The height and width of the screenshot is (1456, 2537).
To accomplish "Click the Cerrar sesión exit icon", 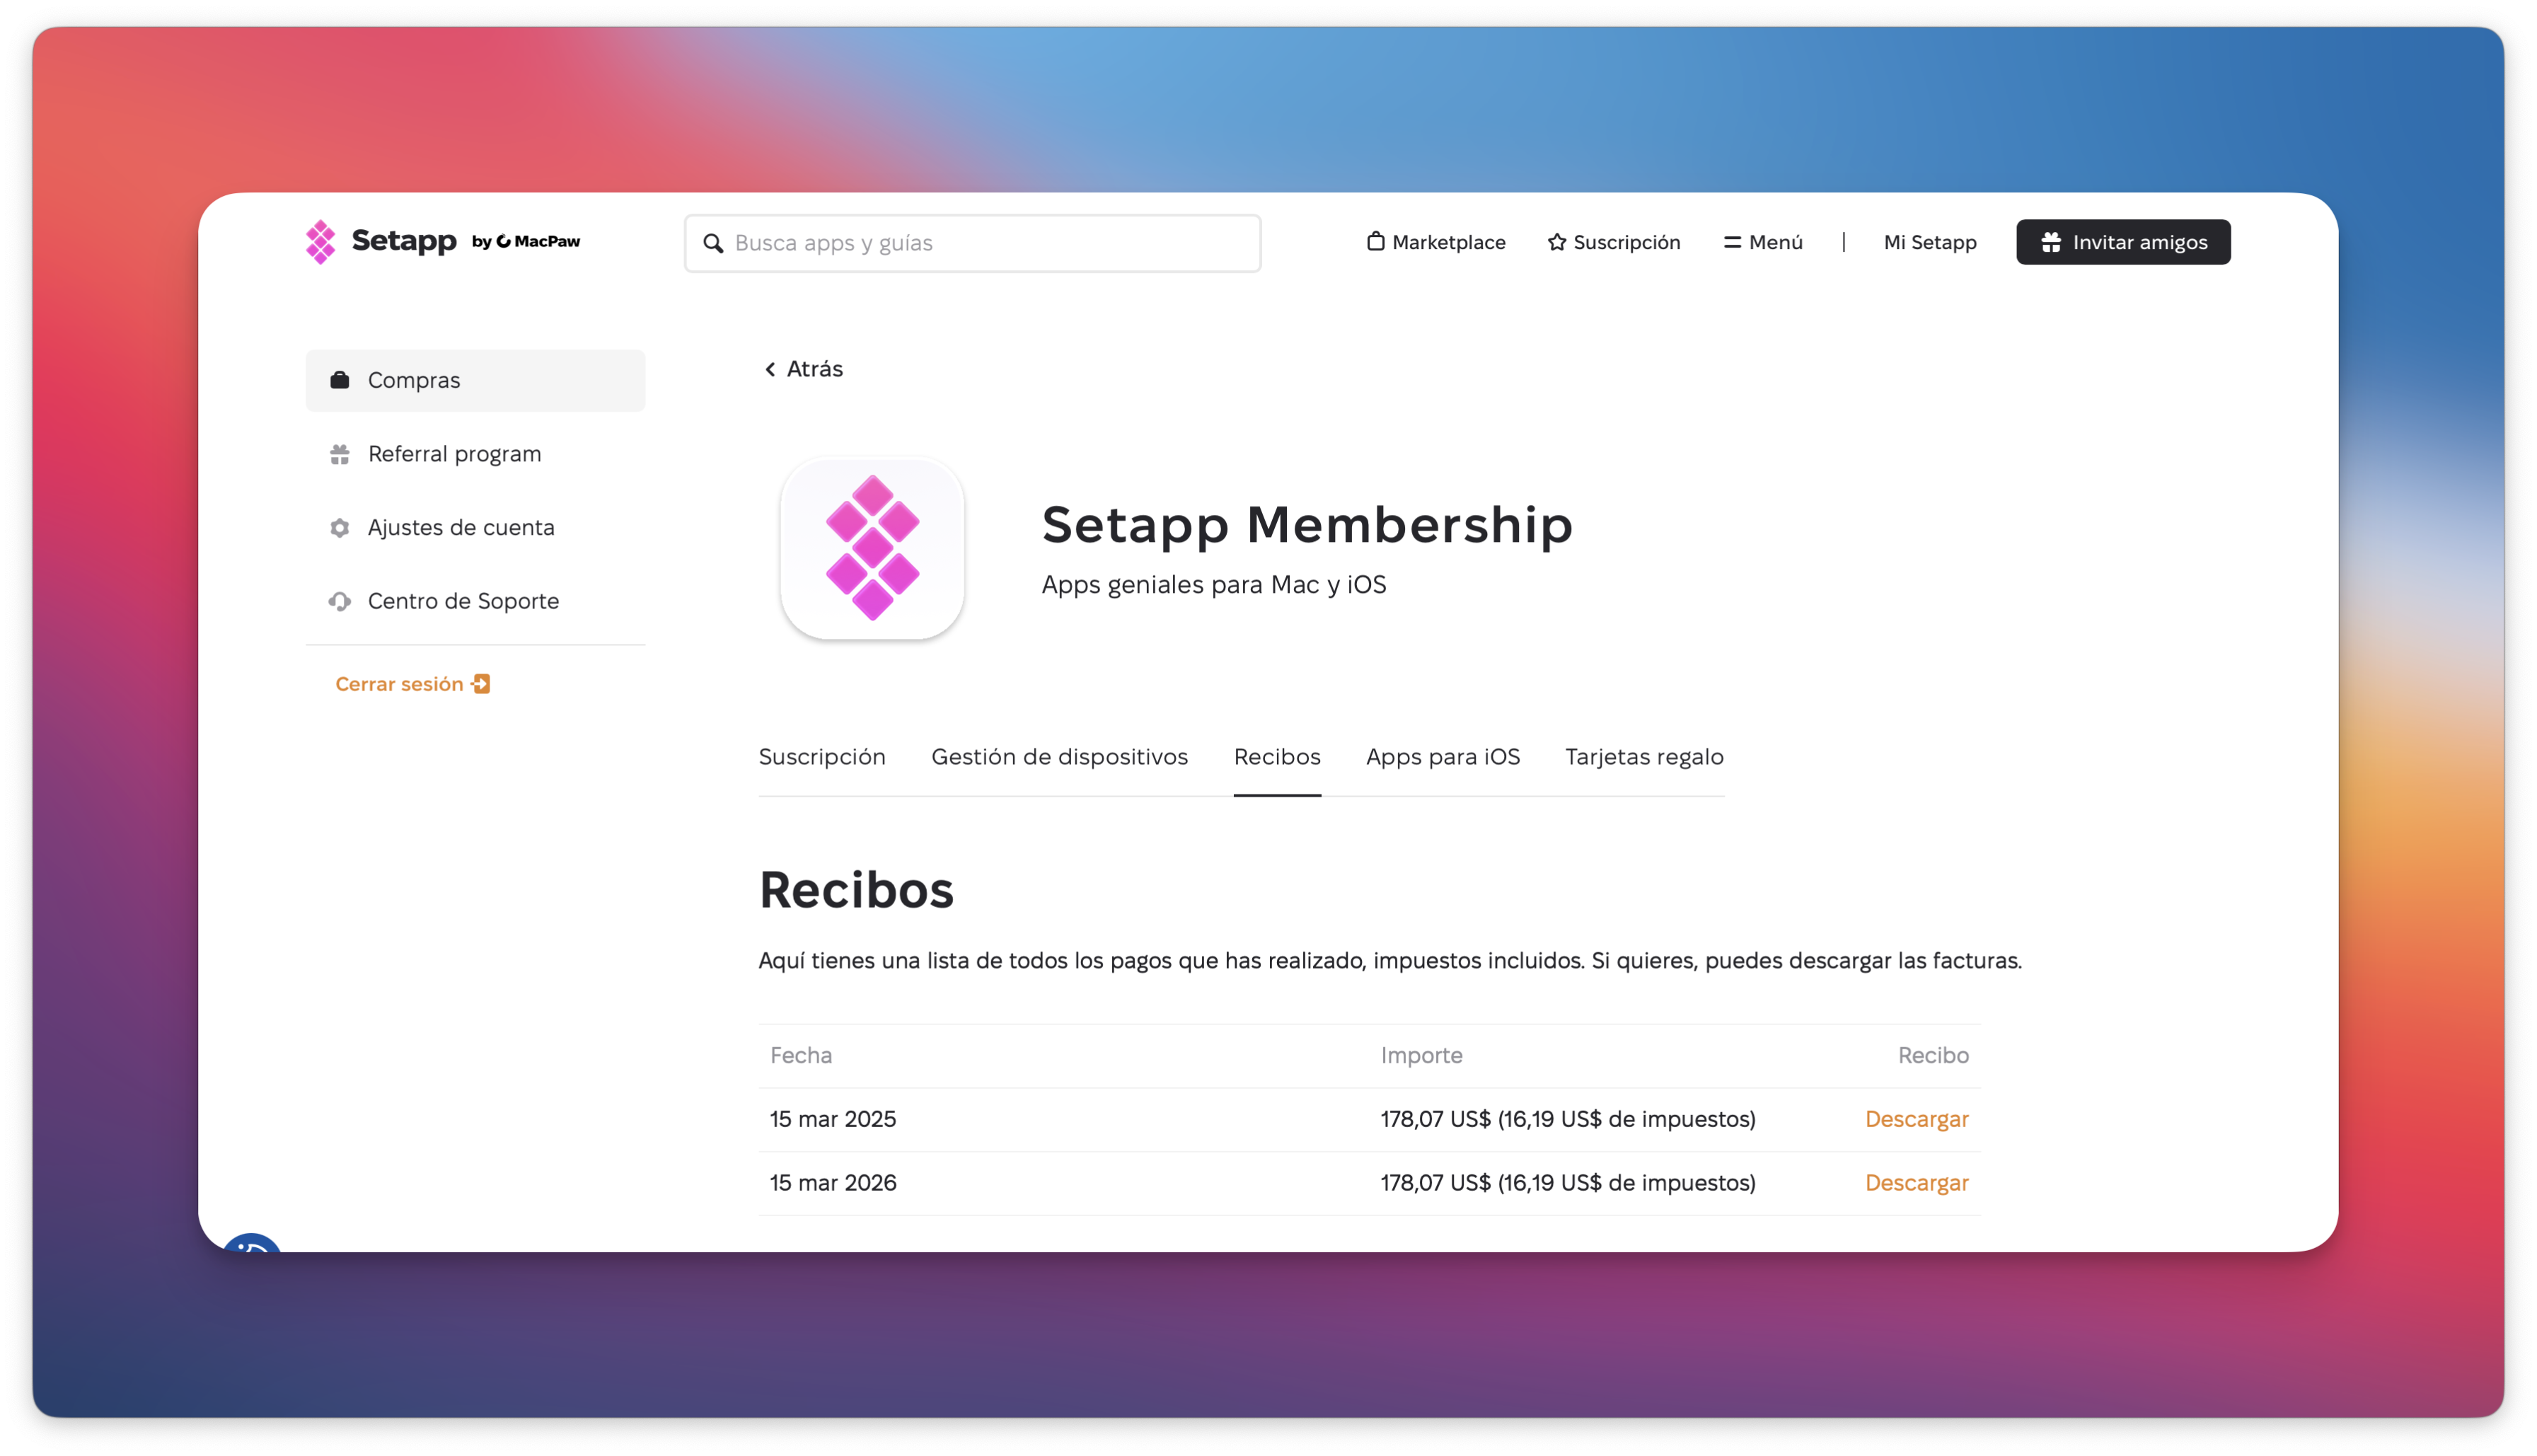I will 481,684.
